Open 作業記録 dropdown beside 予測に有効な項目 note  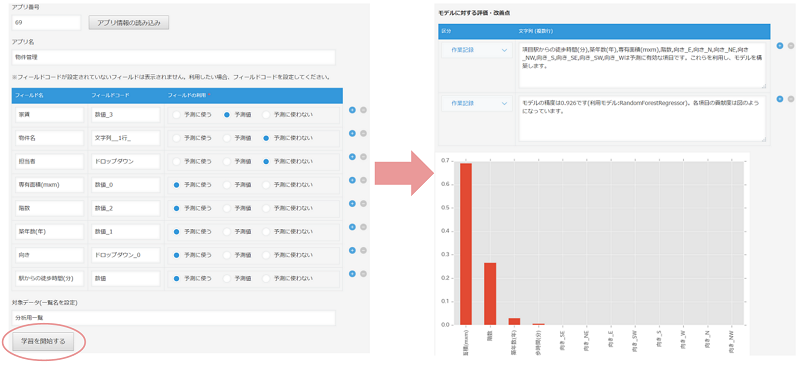click(x=477, y=50)
